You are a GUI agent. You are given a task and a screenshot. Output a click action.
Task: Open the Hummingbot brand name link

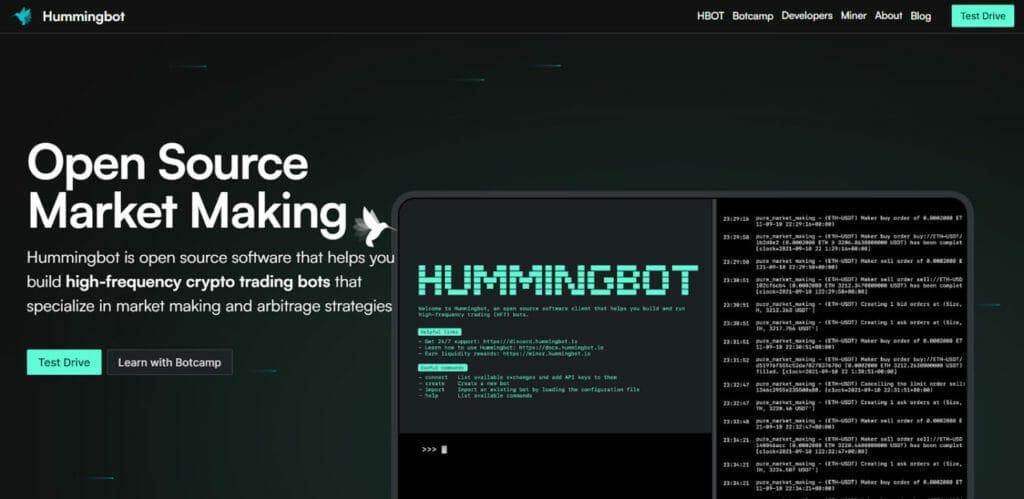pyautogui.click(x=84, y=16)
